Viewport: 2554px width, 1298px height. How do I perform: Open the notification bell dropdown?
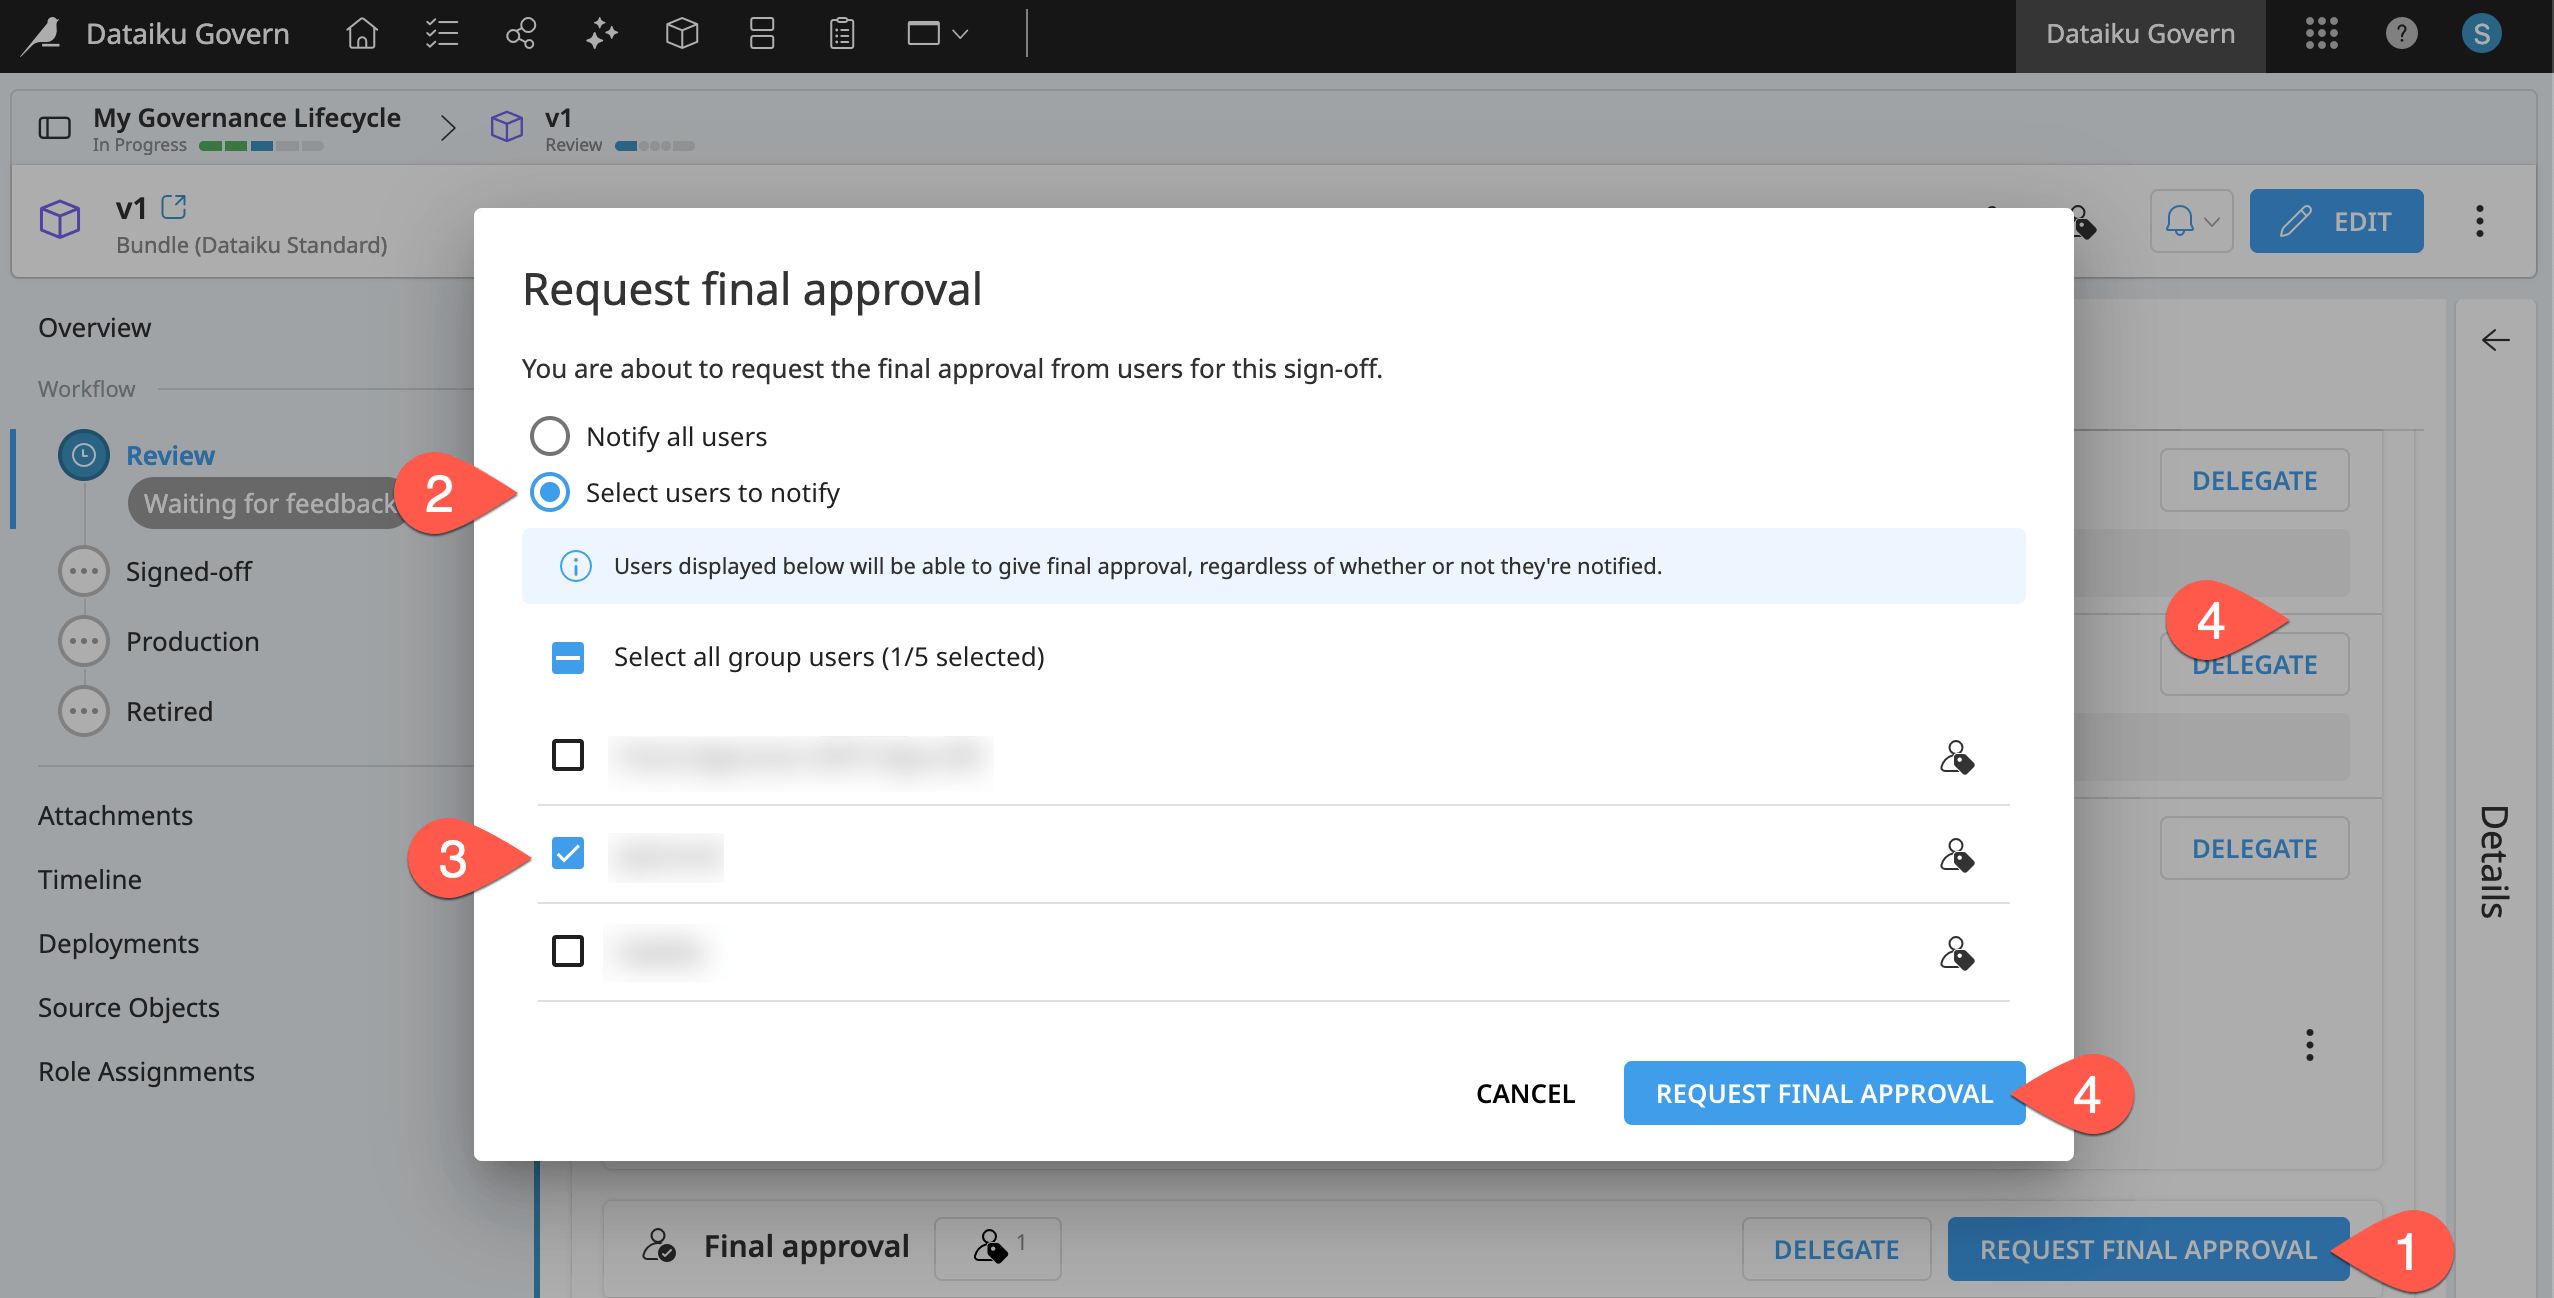[2191, 221]
